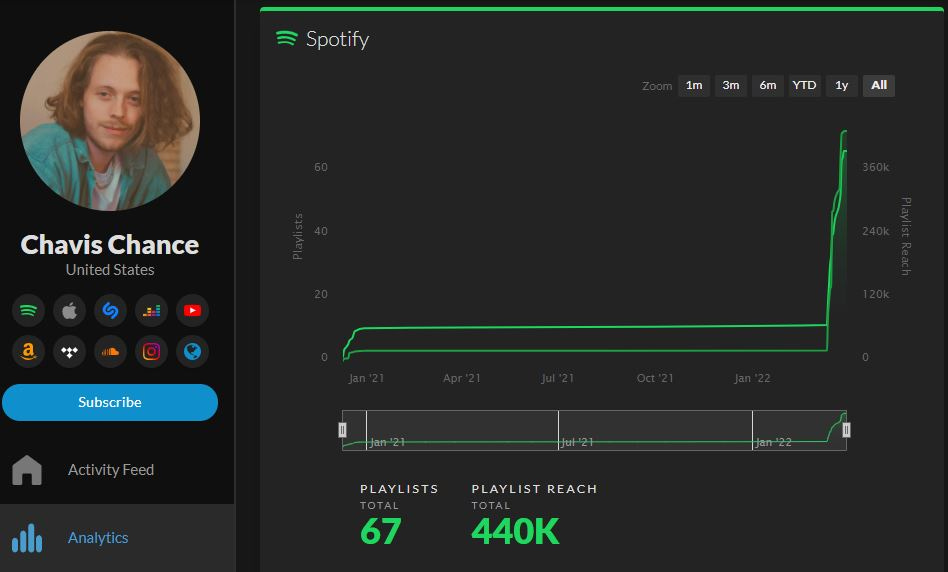This screenshot has height=572, width=948.
Task: Open the Amazon Music profile icon
Action: tap(28, 351)
